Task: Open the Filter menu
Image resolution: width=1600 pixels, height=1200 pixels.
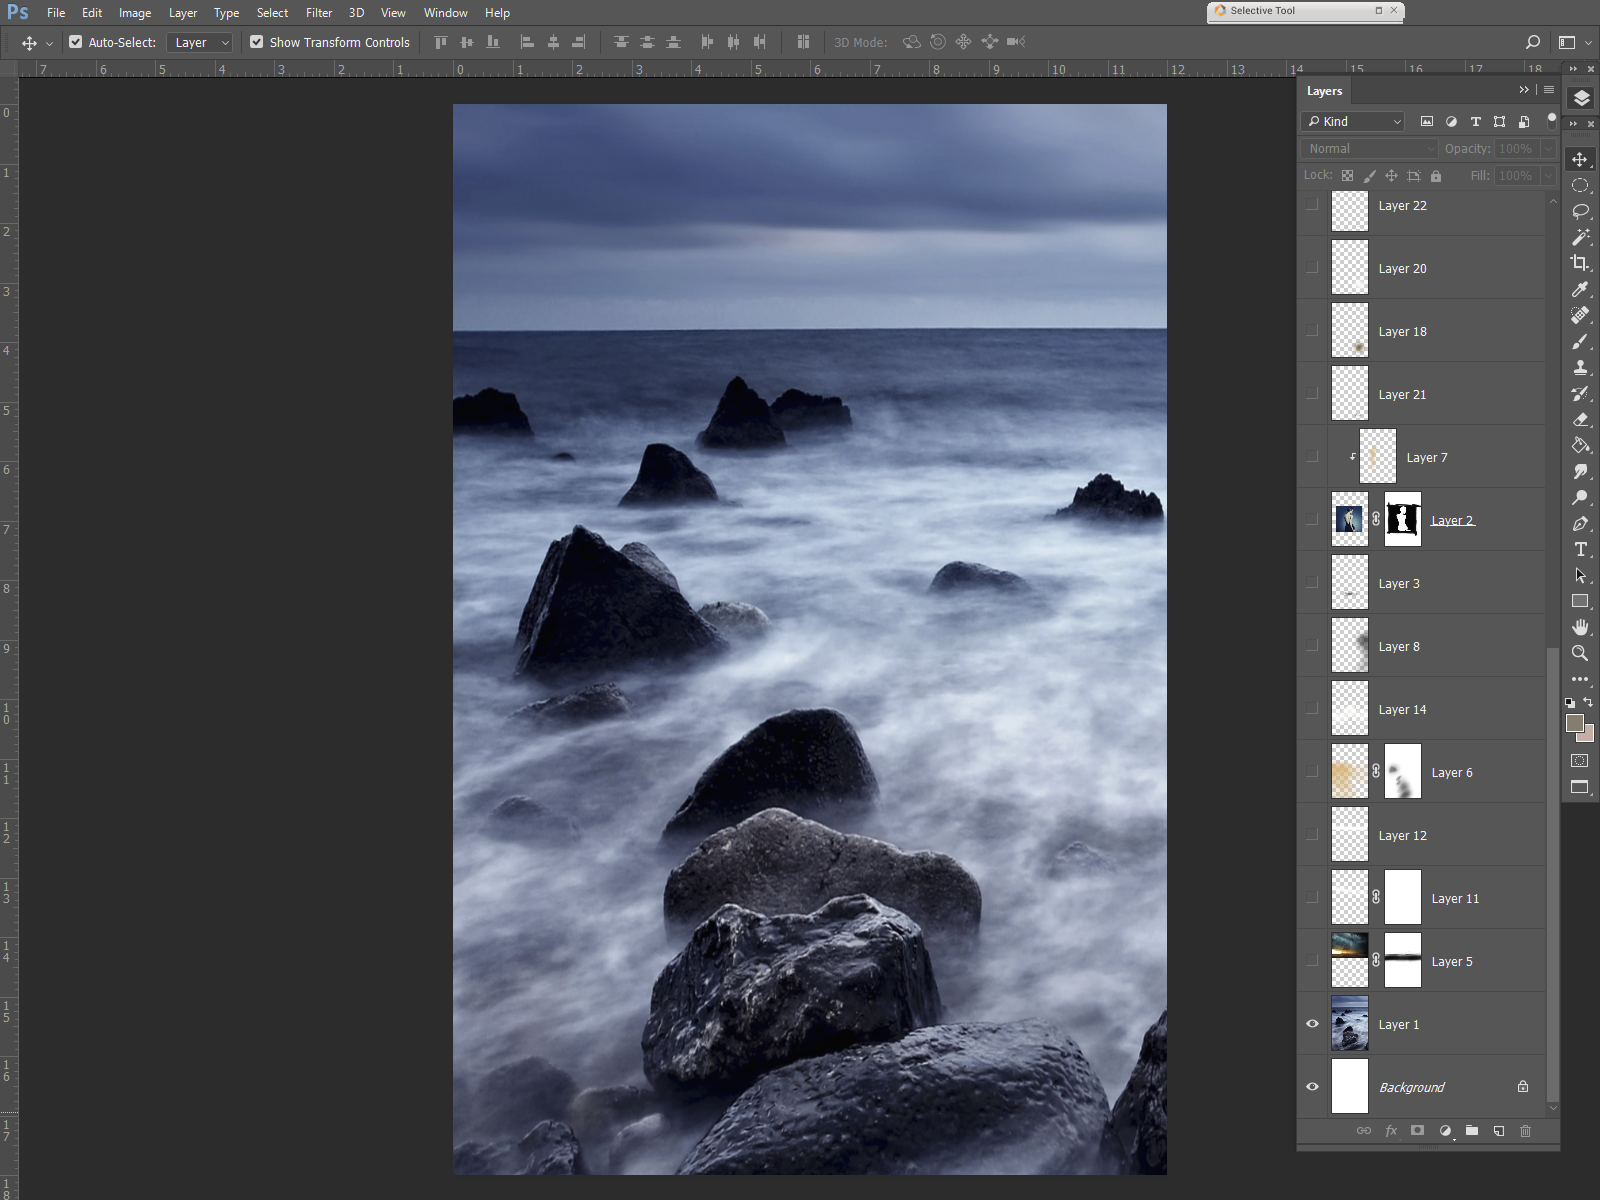Action: 318,13
